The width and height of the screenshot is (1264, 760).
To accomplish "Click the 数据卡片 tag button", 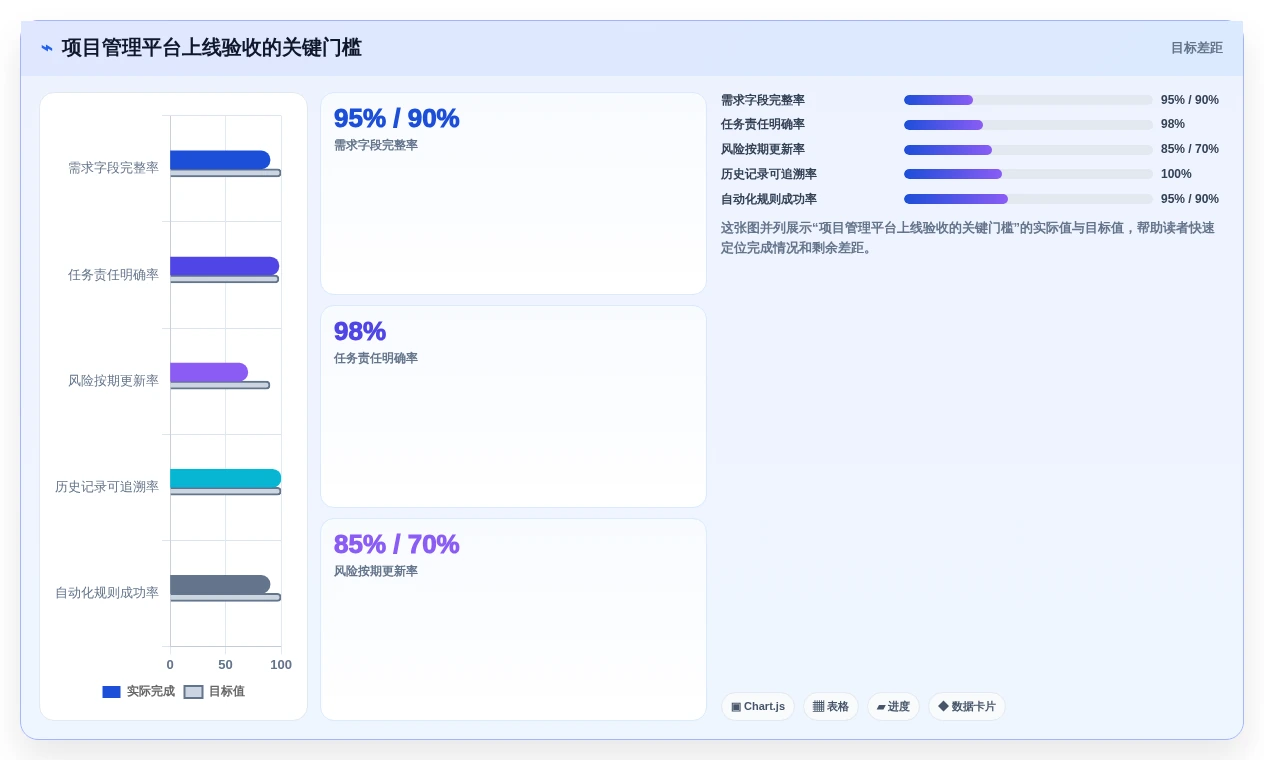I will tap(967, 706).
